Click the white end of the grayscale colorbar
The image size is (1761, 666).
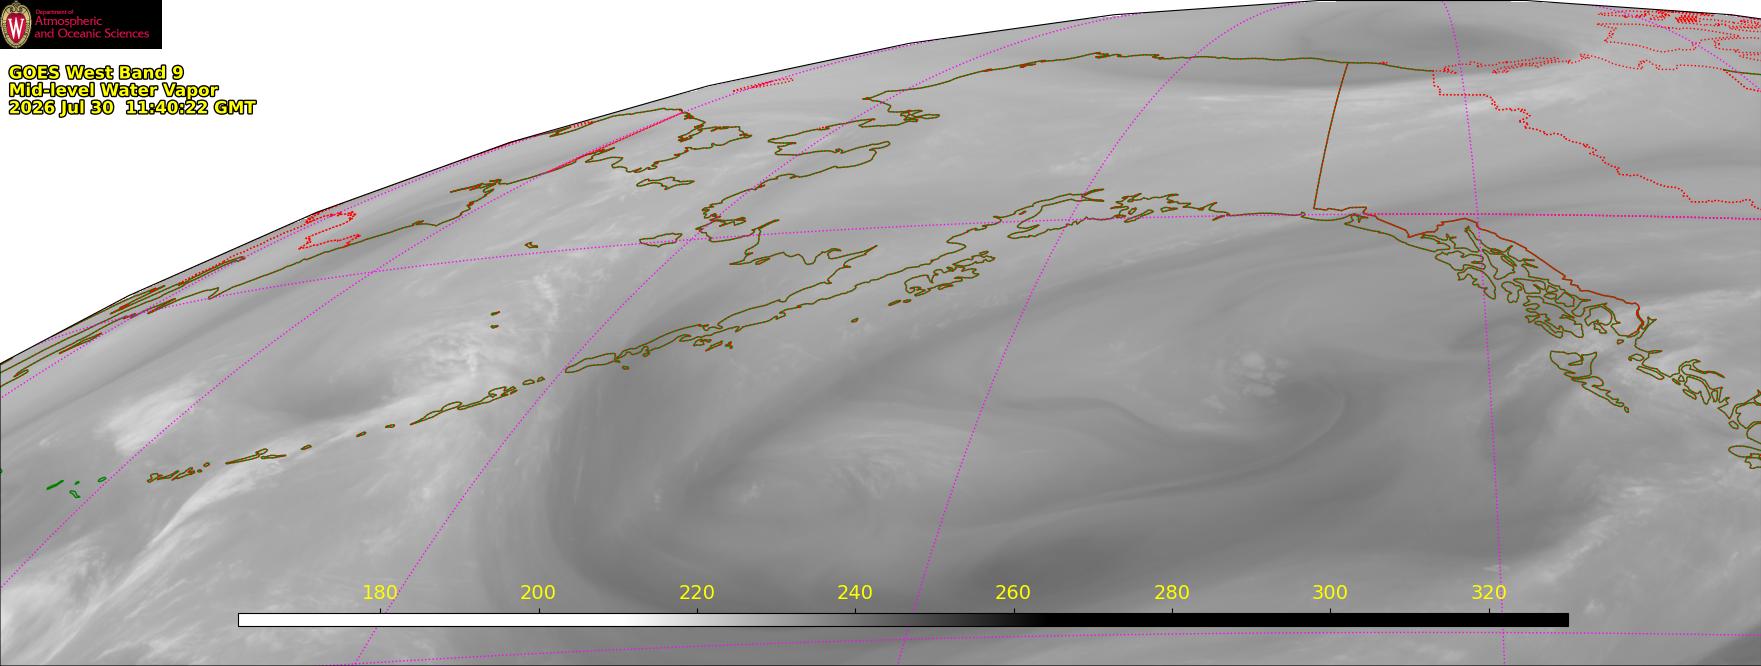(430, 620)
